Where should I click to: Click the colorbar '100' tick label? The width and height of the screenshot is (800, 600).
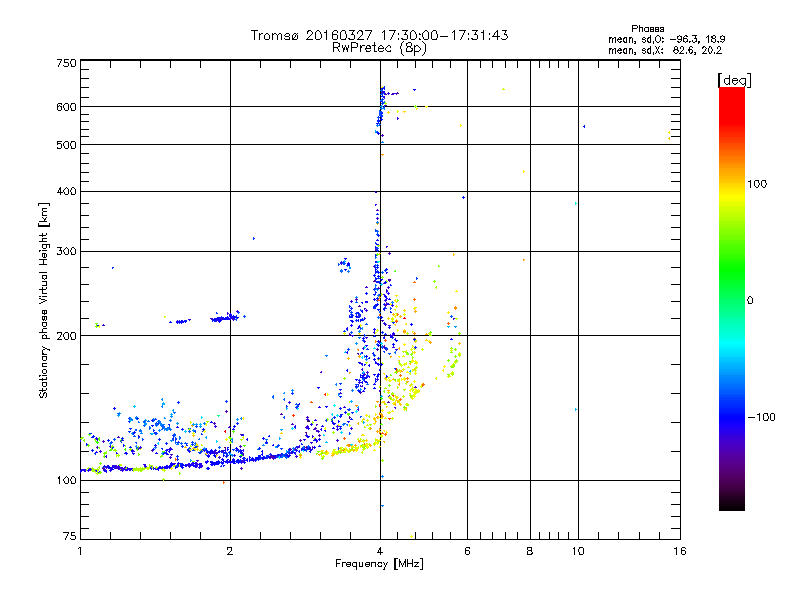(x=757, y=184)
